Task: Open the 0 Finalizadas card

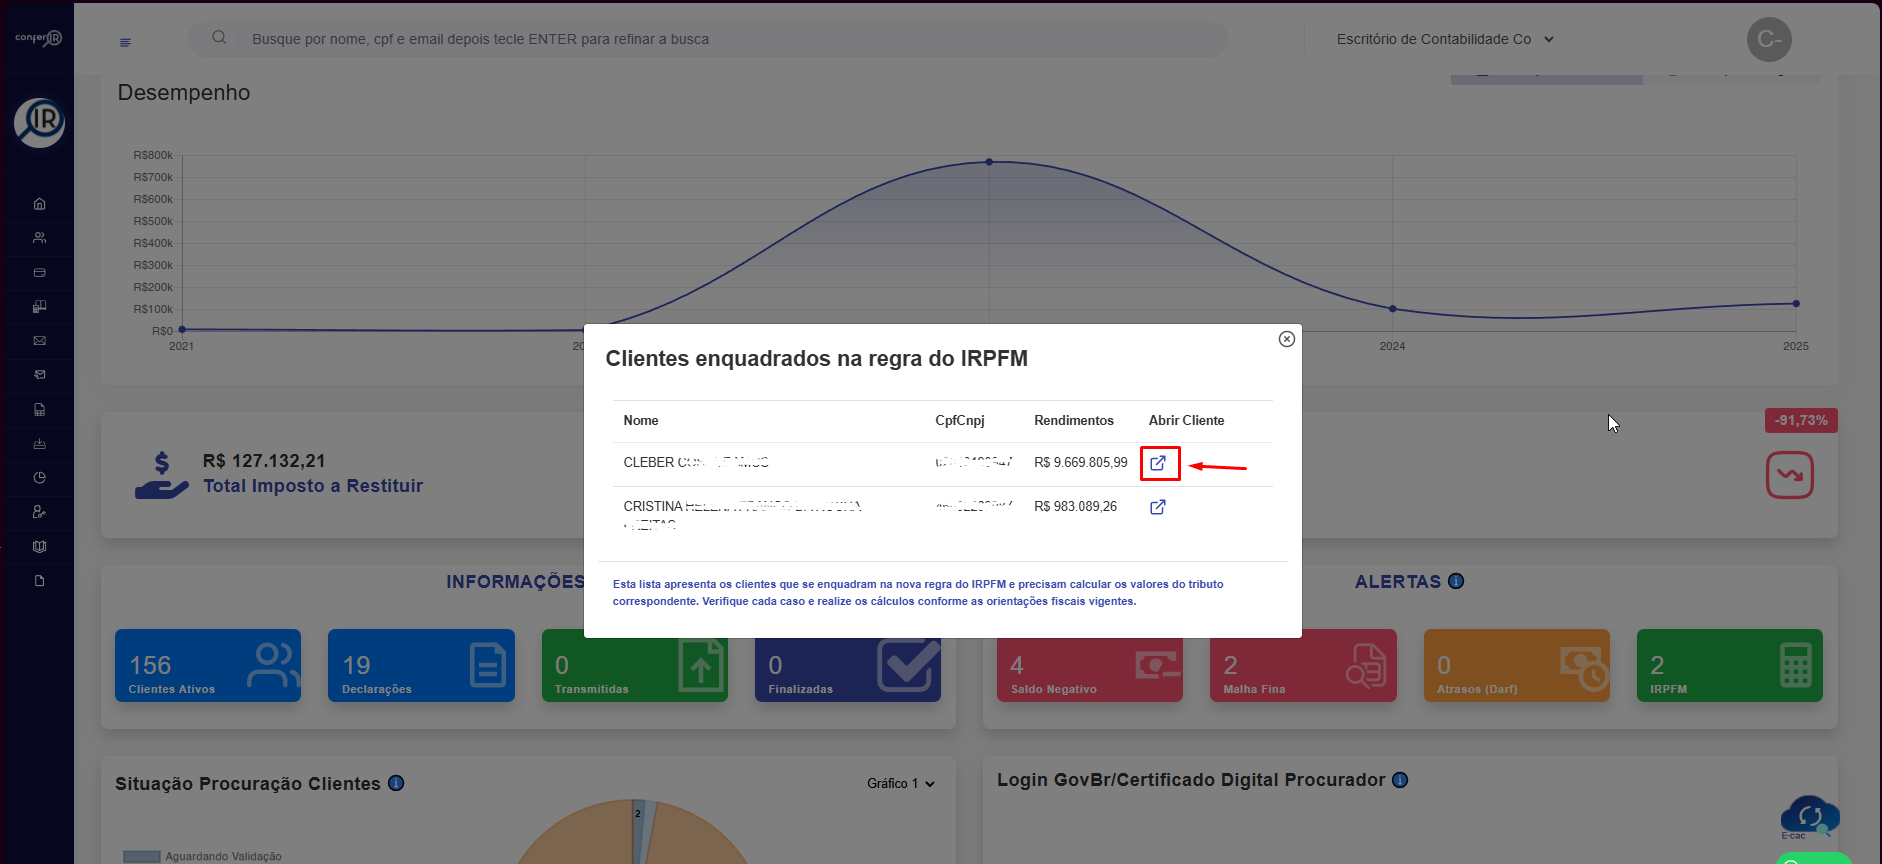Action: point(848,668)
